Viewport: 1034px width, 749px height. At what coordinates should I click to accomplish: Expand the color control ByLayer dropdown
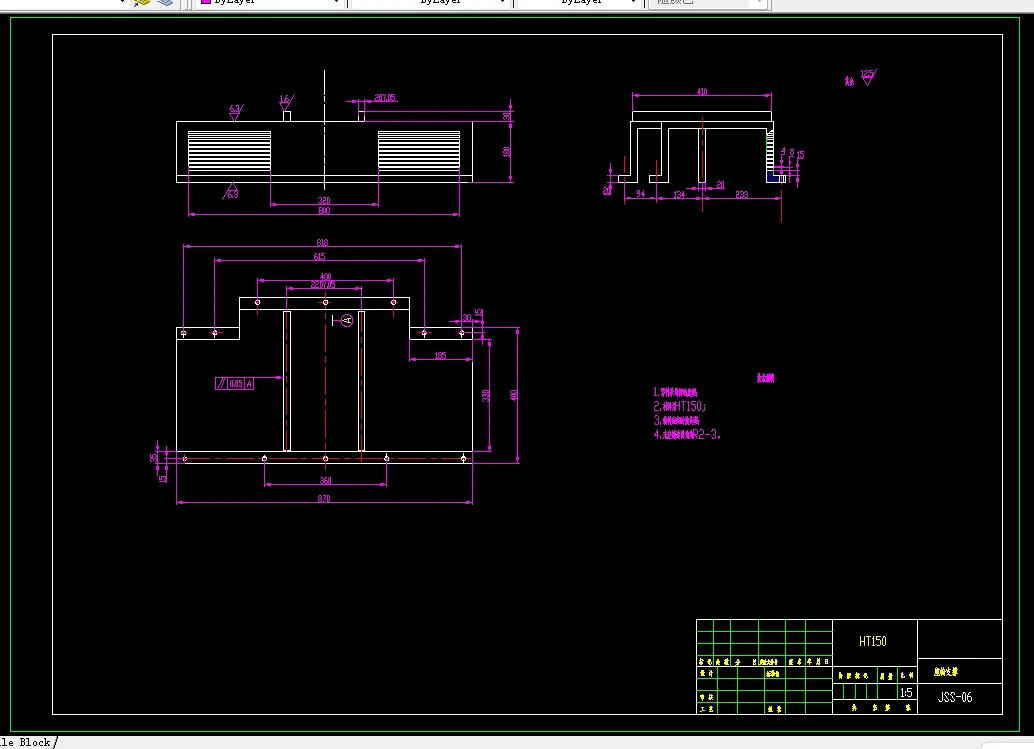336,2
